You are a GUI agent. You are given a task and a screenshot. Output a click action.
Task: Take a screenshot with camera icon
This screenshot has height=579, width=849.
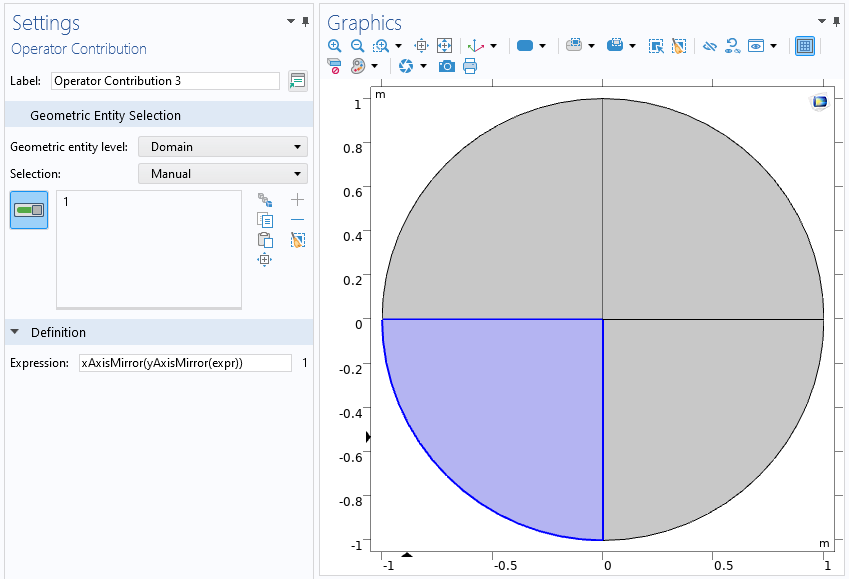[446, 67]
